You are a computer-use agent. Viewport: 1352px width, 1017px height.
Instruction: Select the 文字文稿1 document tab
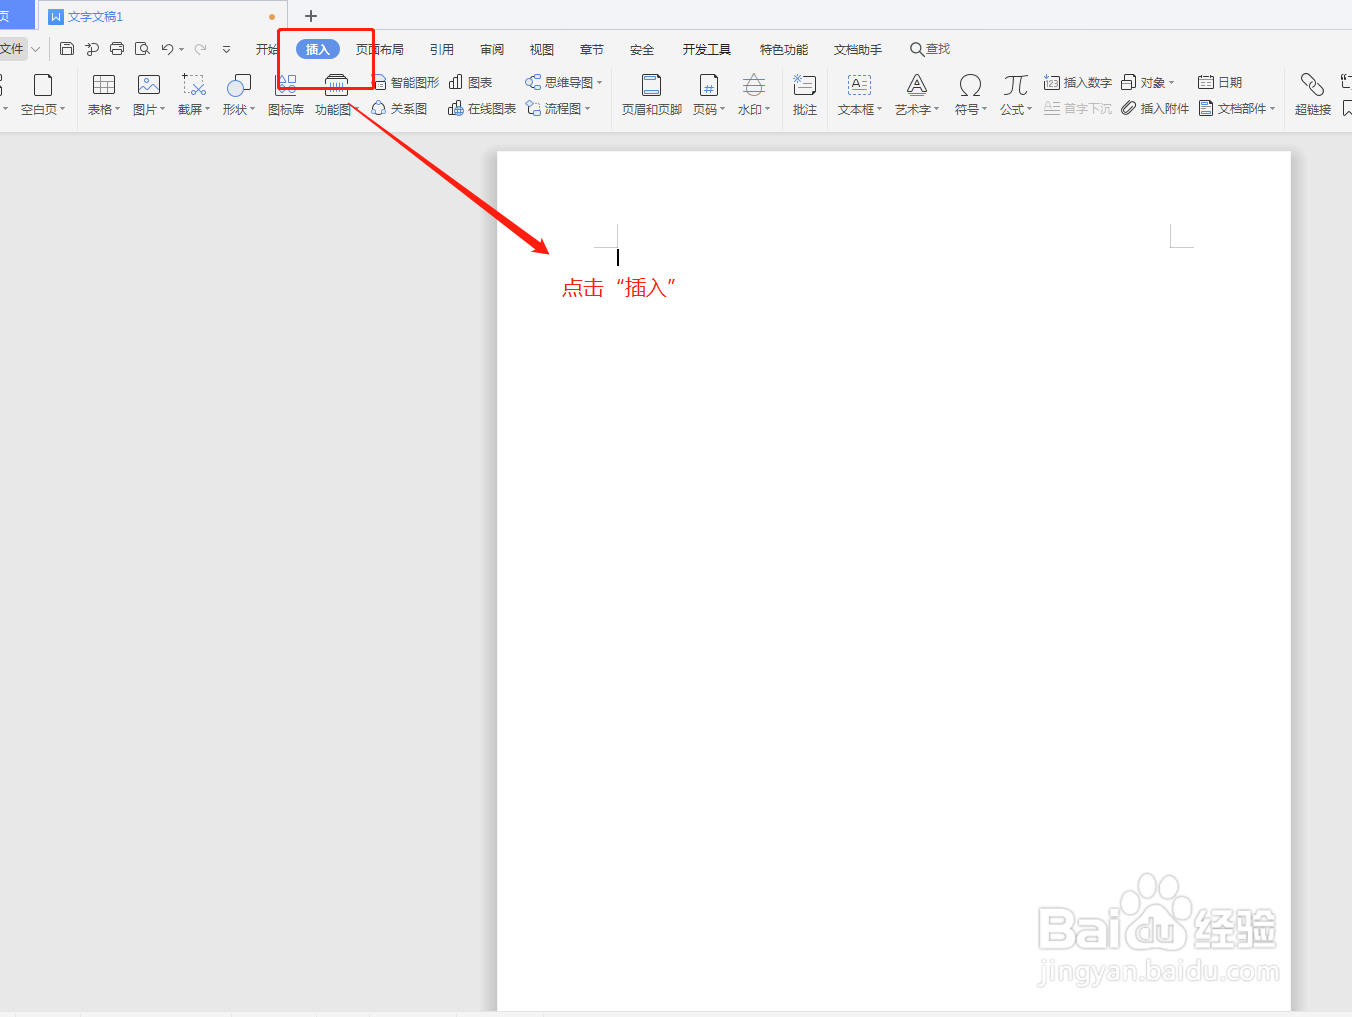[162, 16]
